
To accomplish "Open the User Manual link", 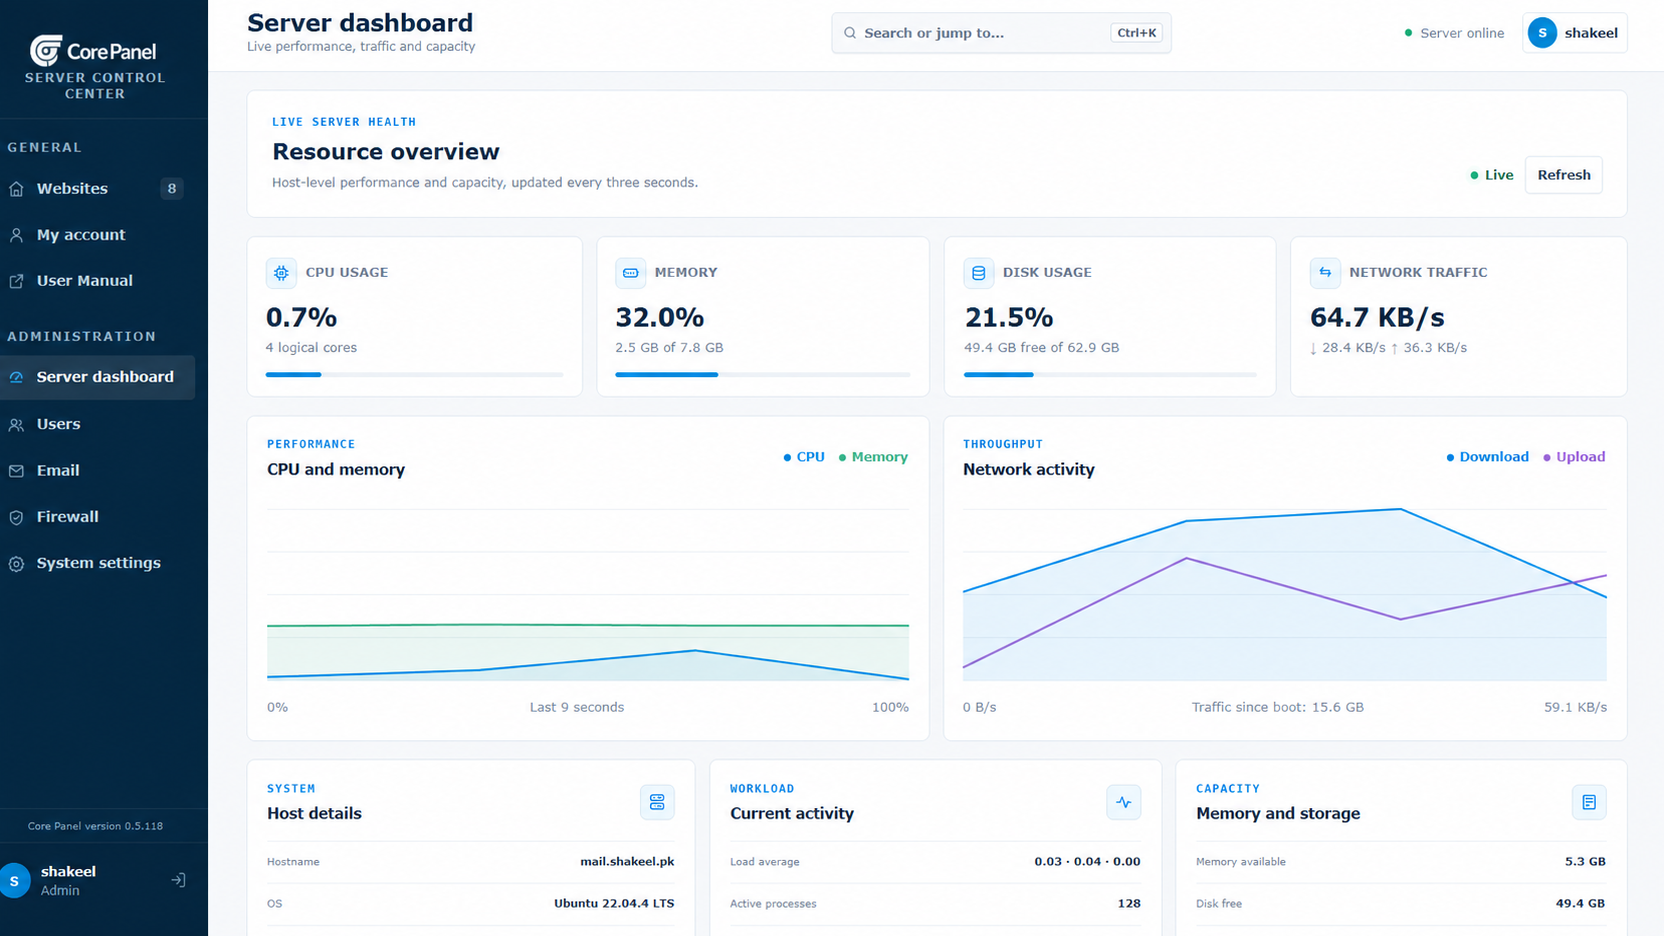I will point(97,281).
